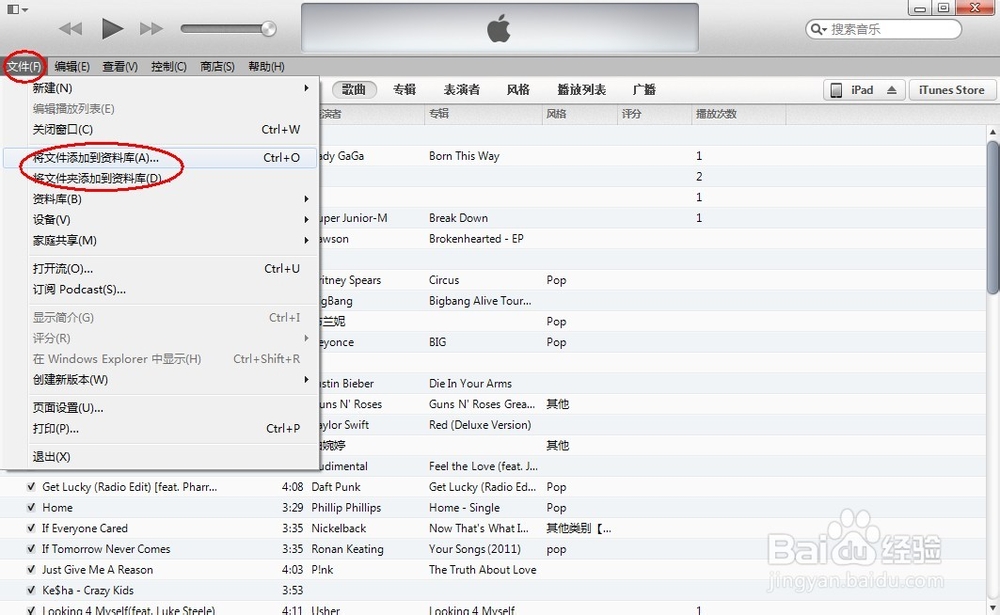
Task: Choose 打开流(O)... menu item
Action: tap(159, 269)
